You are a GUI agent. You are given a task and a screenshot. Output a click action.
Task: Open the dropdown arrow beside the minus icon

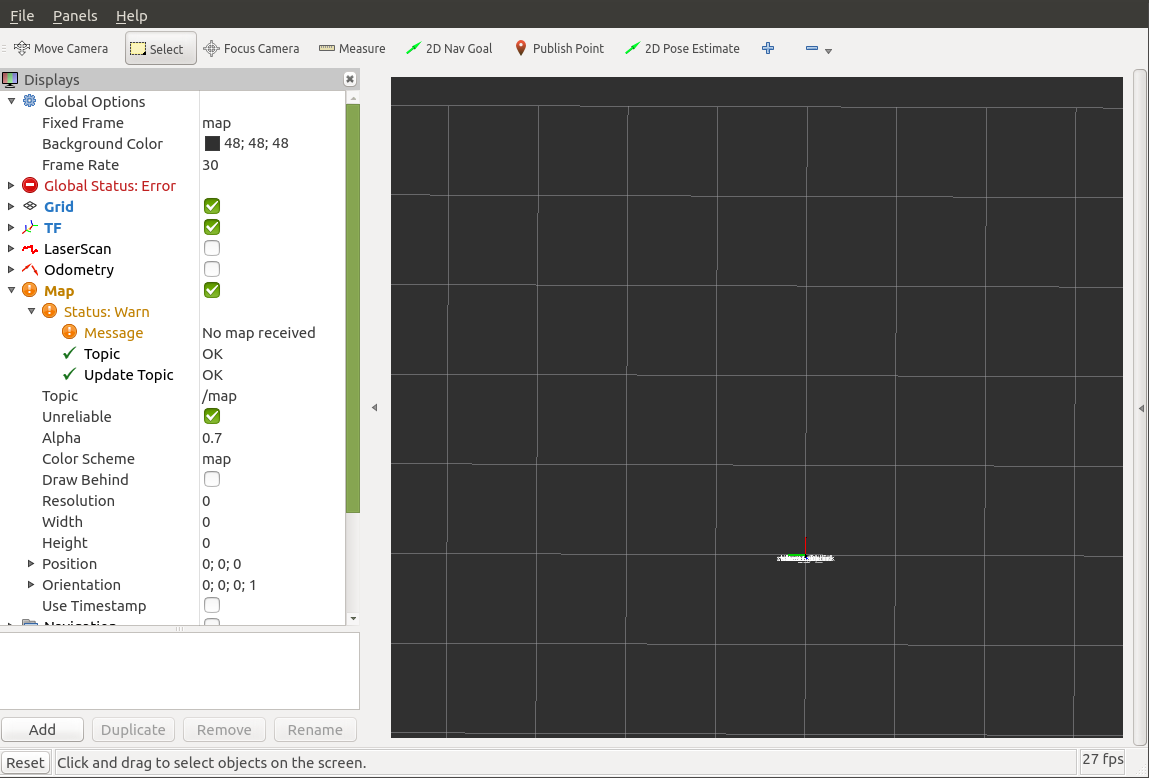[x=829, y=51]
